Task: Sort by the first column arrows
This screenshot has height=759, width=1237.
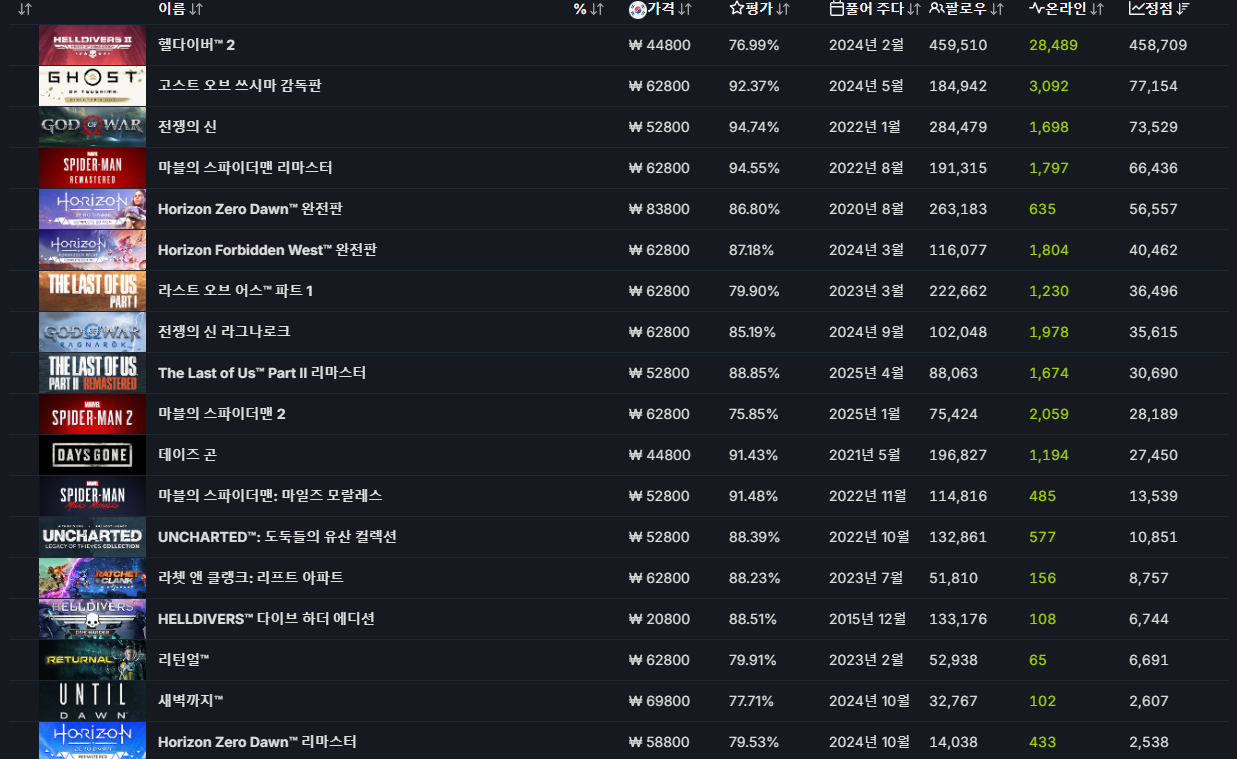Action: 25,9
